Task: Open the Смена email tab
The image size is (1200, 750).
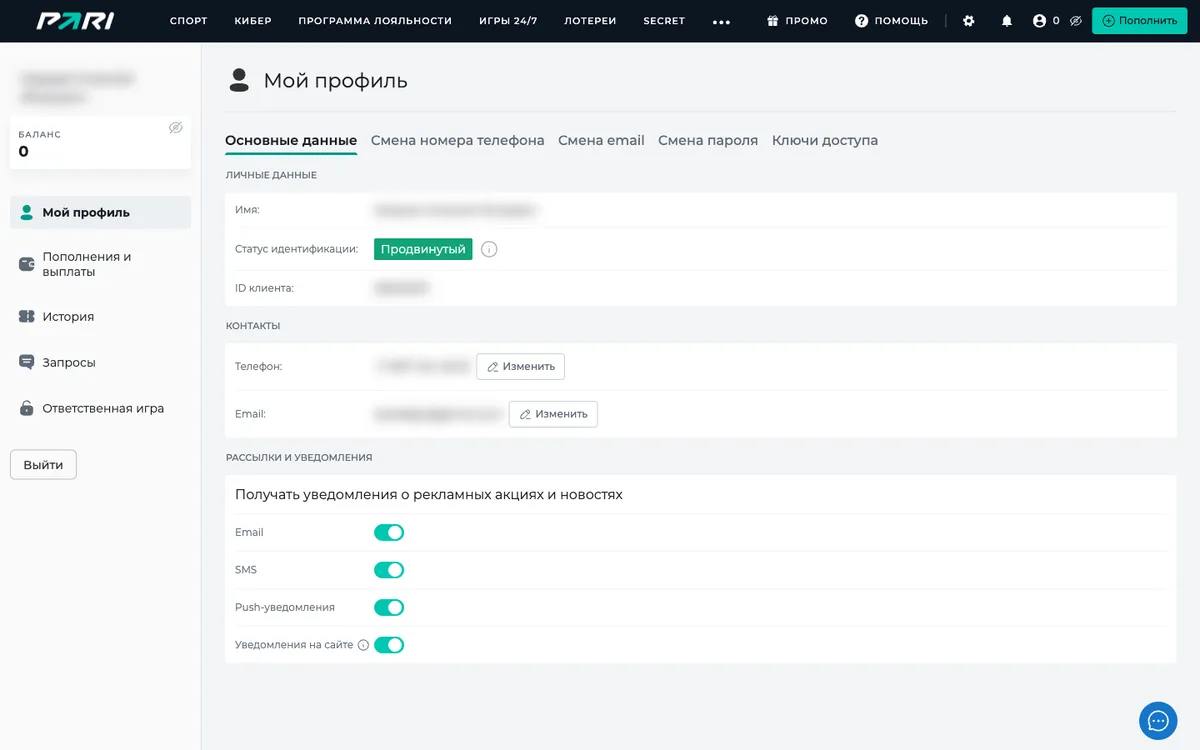Action: point(601,141)
